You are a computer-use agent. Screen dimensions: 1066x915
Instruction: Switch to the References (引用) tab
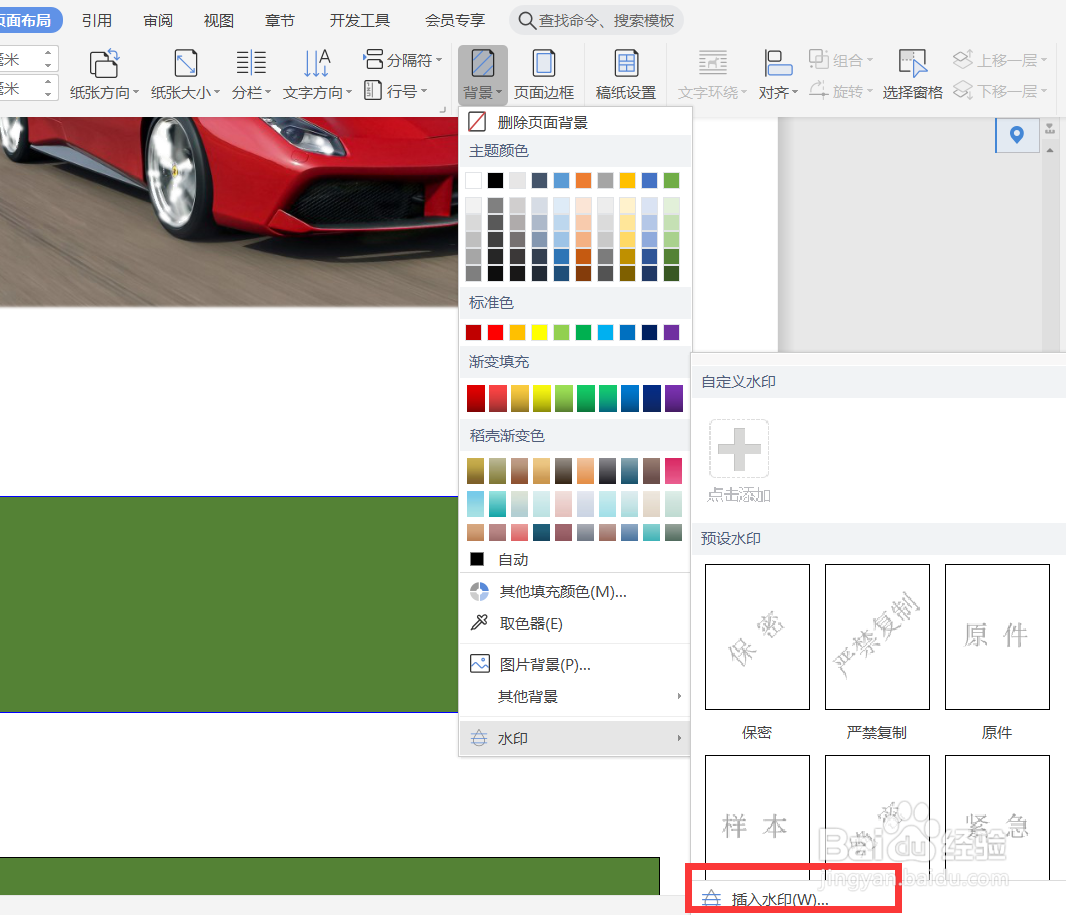97,20
